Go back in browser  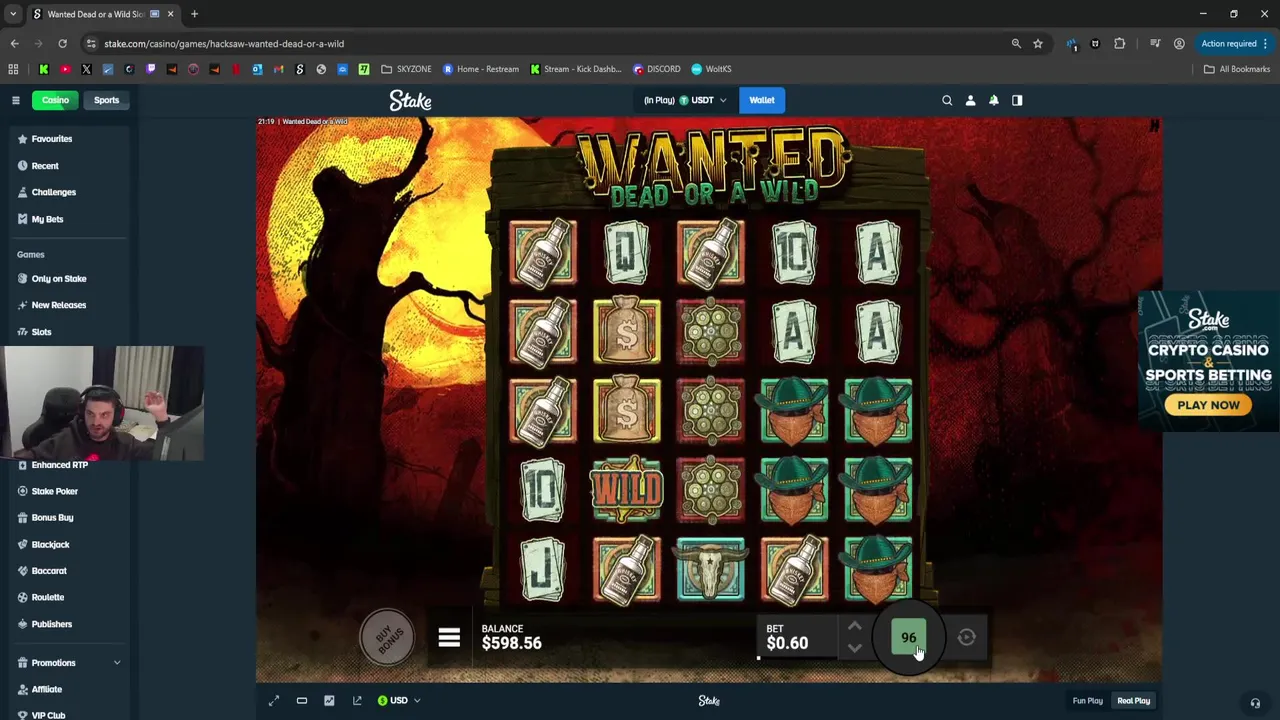[14, 44]
